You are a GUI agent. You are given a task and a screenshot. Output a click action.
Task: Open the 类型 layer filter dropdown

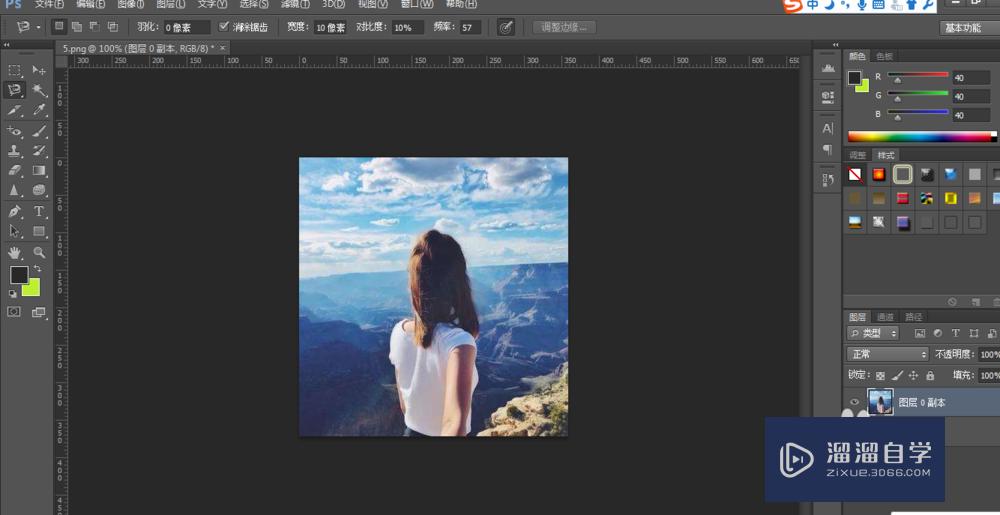tap(874, 333)
